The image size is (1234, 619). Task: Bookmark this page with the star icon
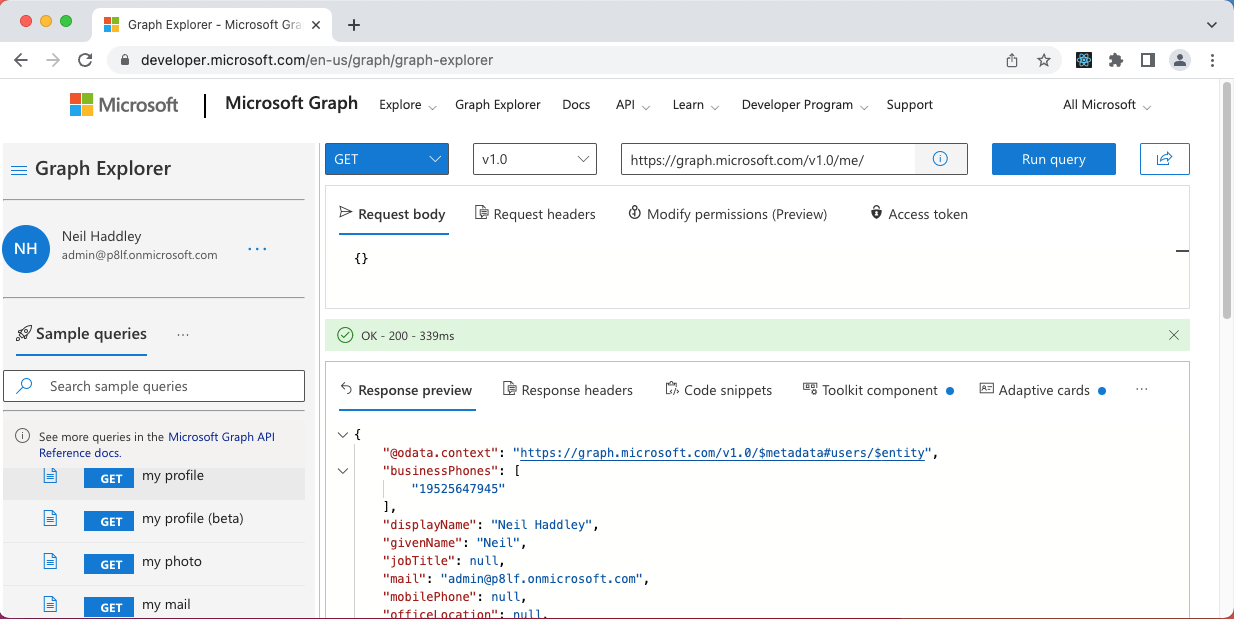pos(1044,60)
